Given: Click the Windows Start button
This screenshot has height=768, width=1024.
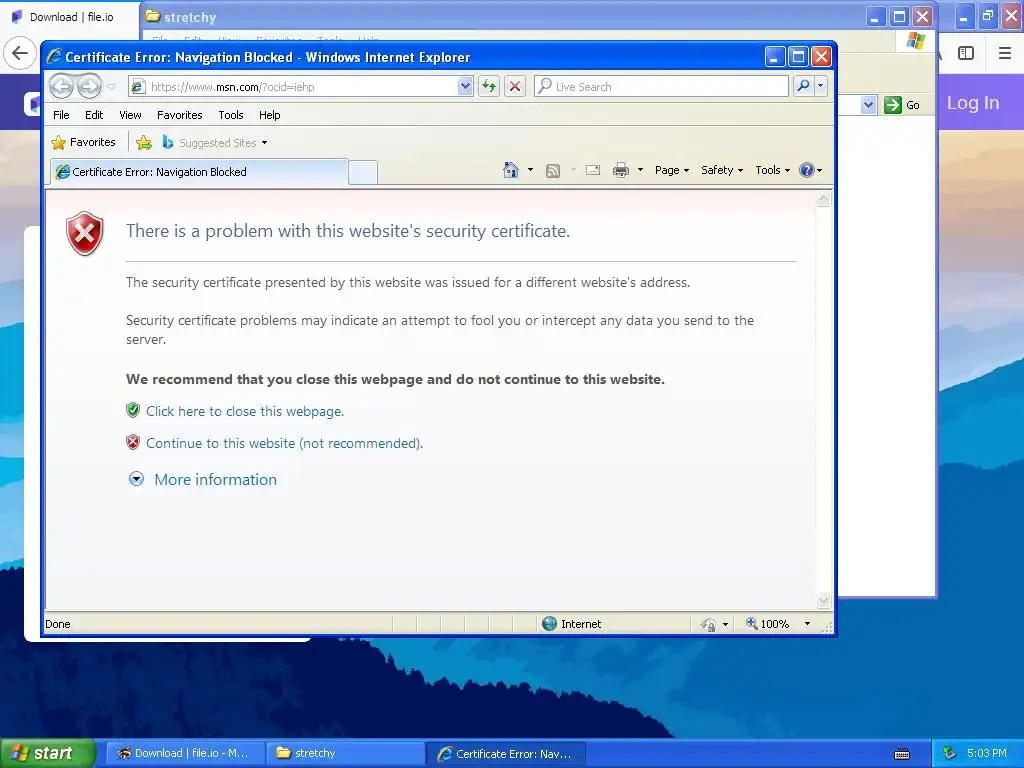Looking at the screenshot, I should 47,754.
